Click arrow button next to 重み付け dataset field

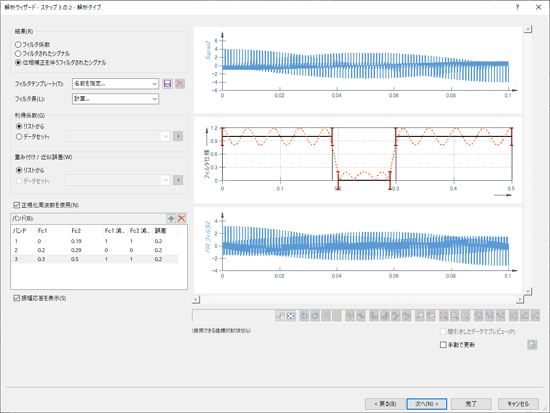tap(178, 180)
